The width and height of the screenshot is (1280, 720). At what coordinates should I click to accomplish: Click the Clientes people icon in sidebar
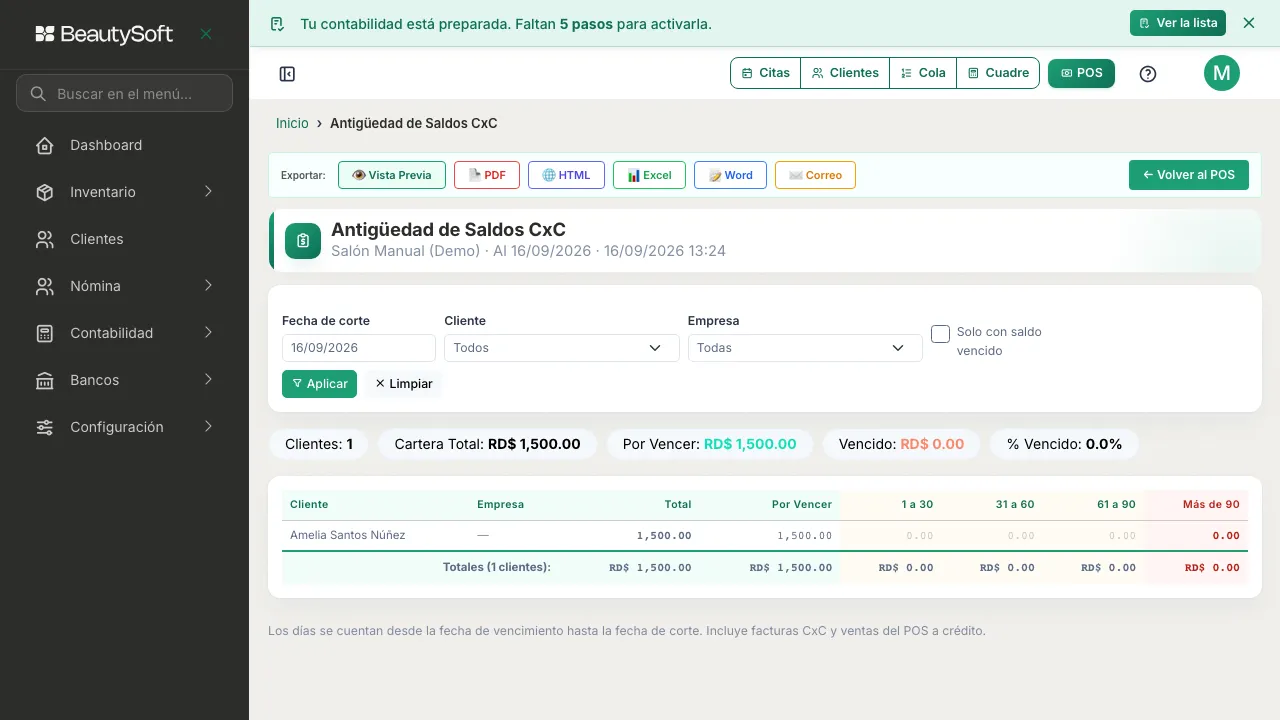click(45, 239)
